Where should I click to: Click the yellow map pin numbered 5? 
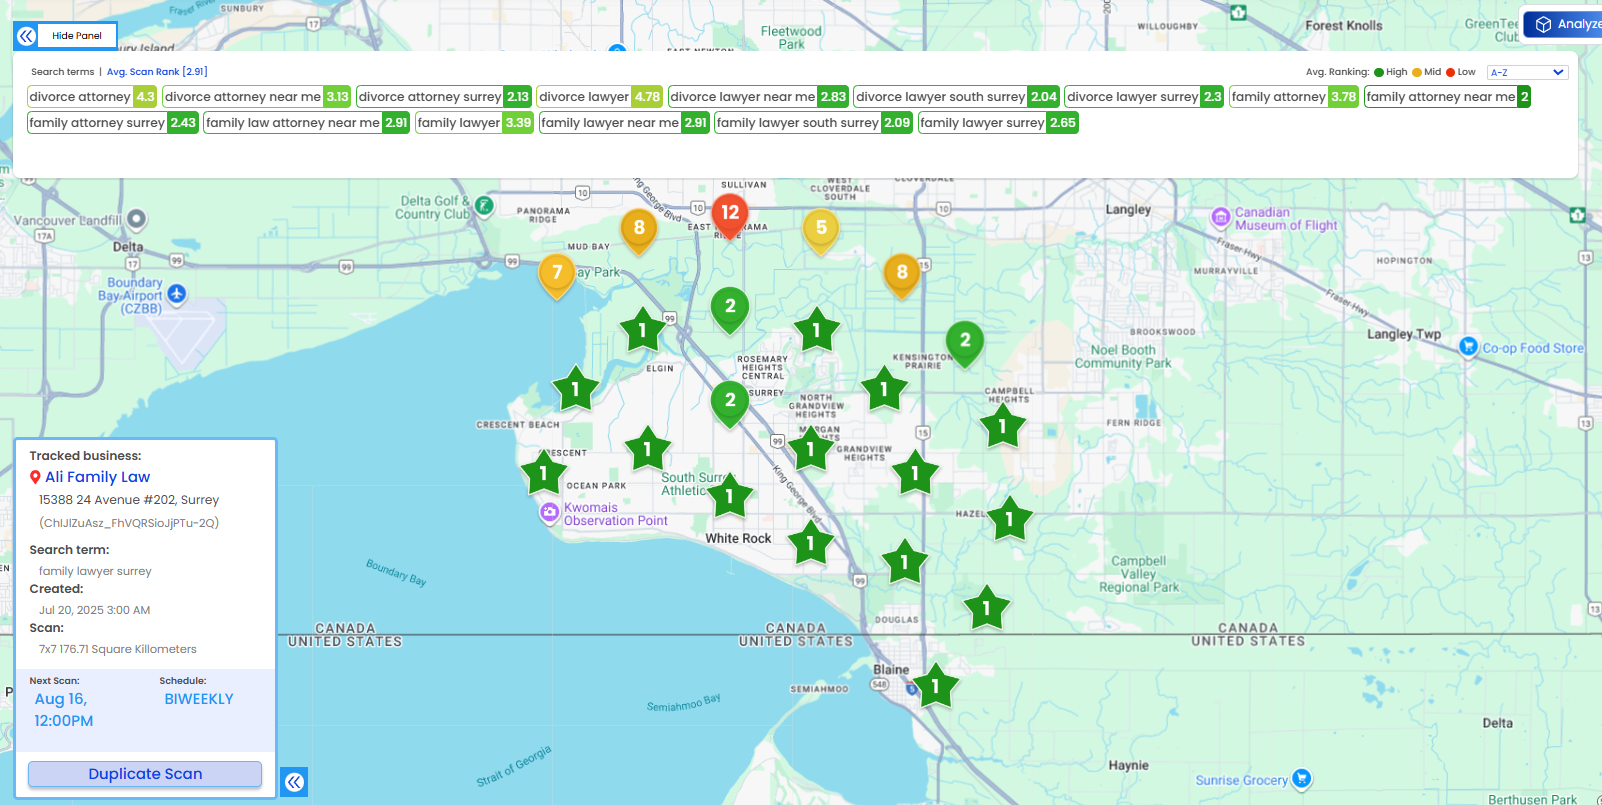tap(821, 229)
